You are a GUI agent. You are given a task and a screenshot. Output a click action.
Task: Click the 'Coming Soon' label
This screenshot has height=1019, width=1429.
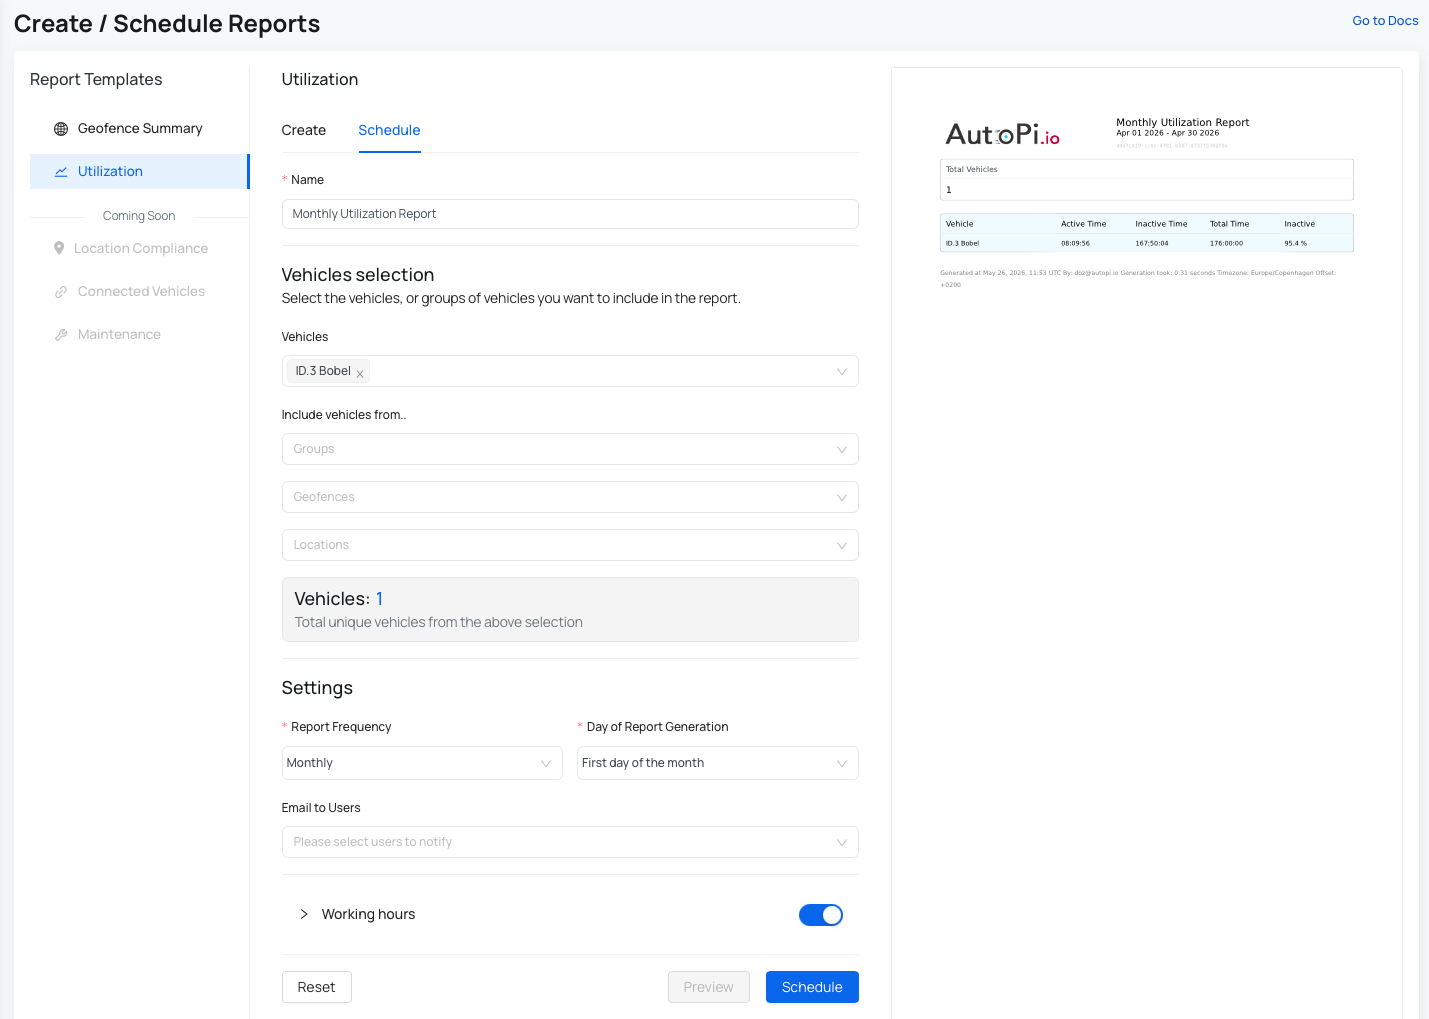click(x=139, y=216)
